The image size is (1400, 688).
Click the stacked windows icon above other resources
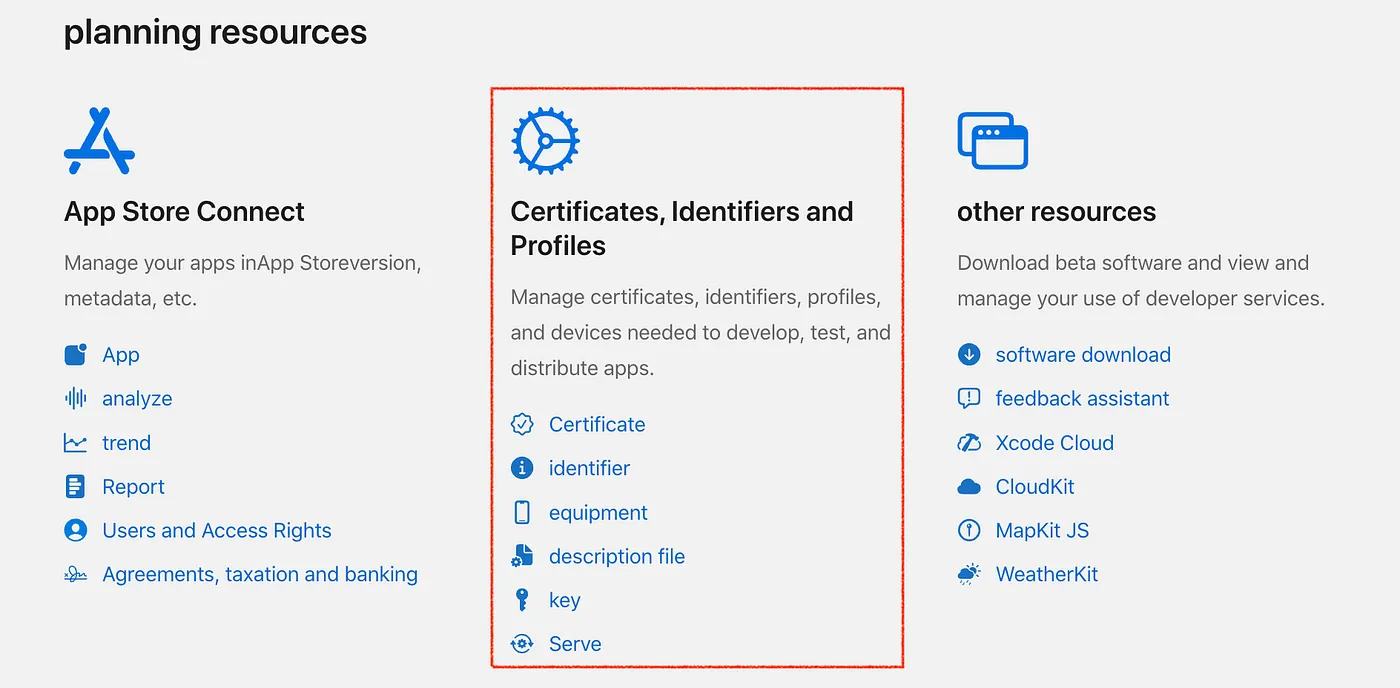(992, 140)
